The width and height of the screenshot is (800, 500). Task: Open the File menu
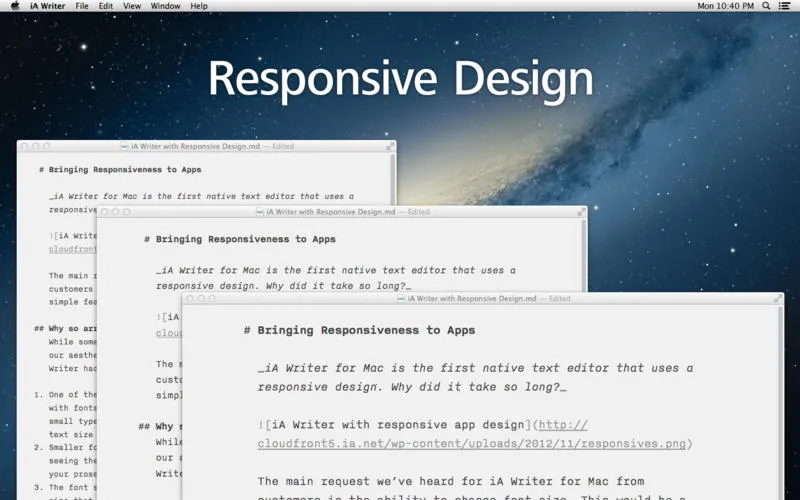coord(82,6)
